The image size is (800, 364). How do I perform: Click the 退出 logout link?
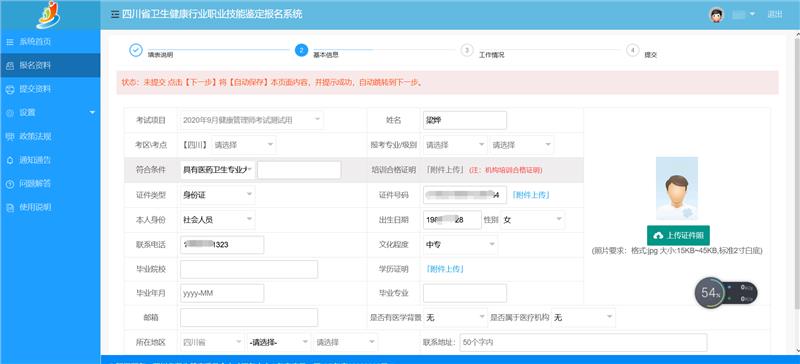(x=774, y=14)
